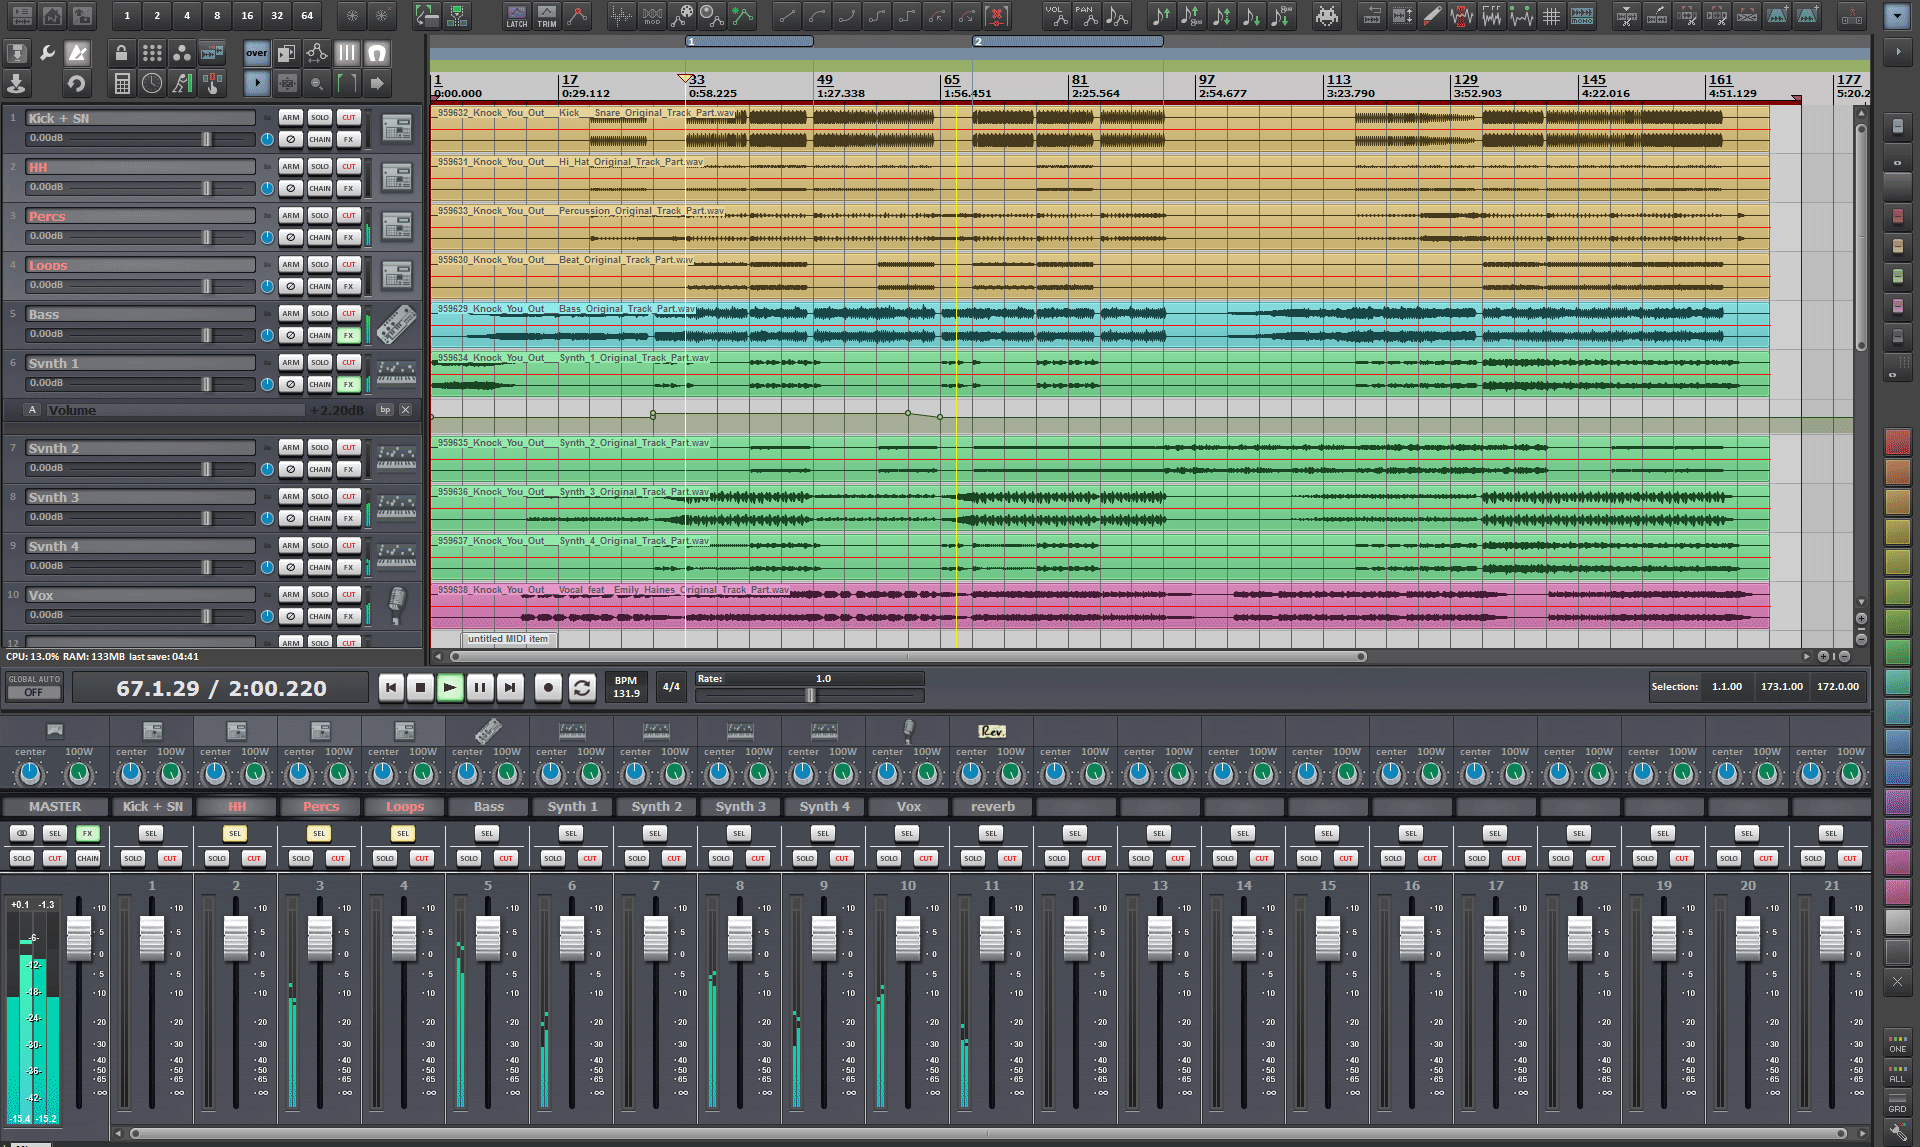Toggle phase invert on Loops track
This screenshot has width=1920, height=1147.
point(290,286)
